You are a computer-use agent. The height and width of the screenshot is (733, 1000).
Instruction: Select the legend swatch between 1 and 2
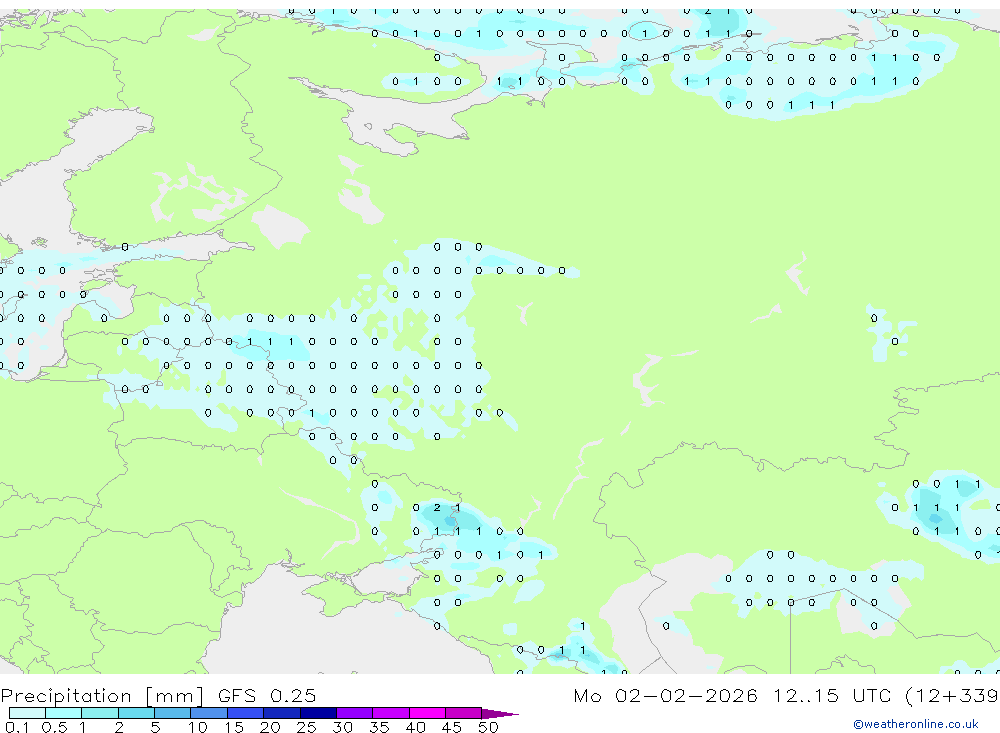click(x=100, y=713)
